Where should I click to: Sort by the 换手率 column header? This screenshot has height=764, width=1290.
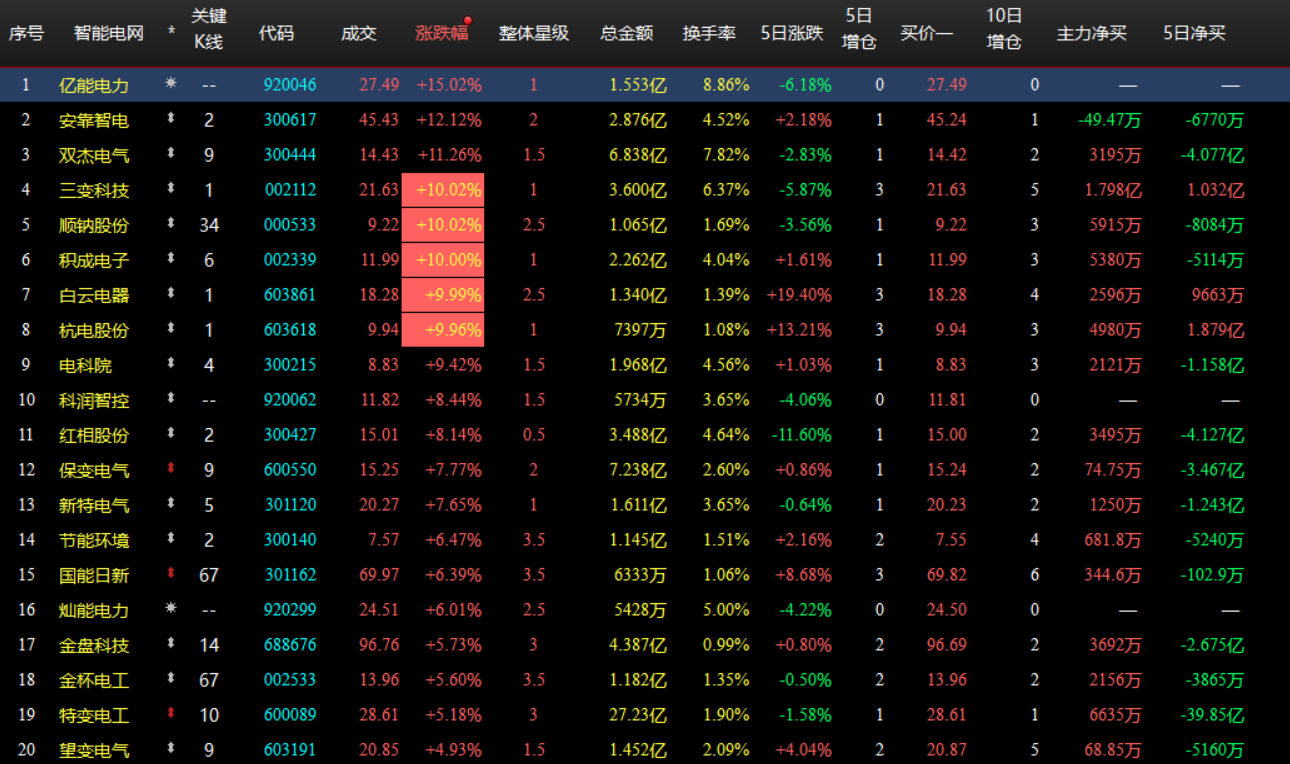pos(709,31)
